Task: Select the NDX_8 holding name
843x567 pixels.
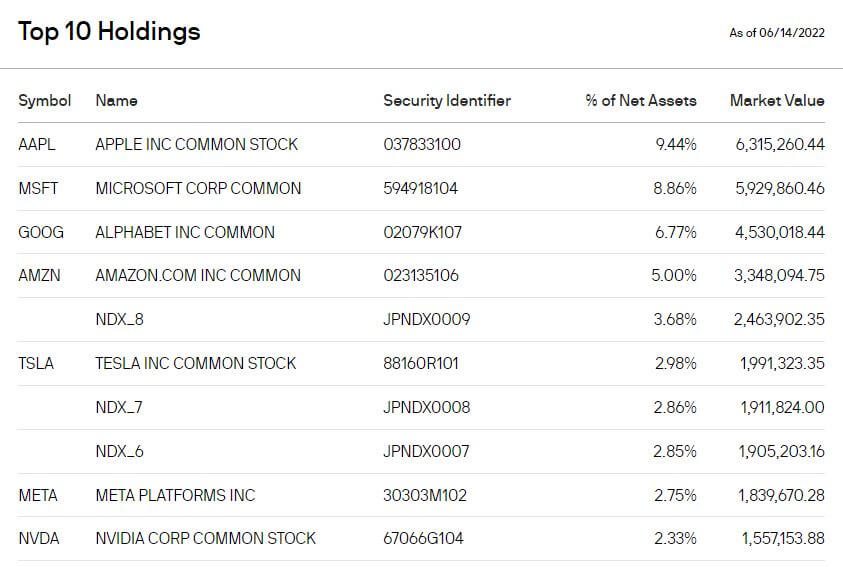Action: (120, 319)
